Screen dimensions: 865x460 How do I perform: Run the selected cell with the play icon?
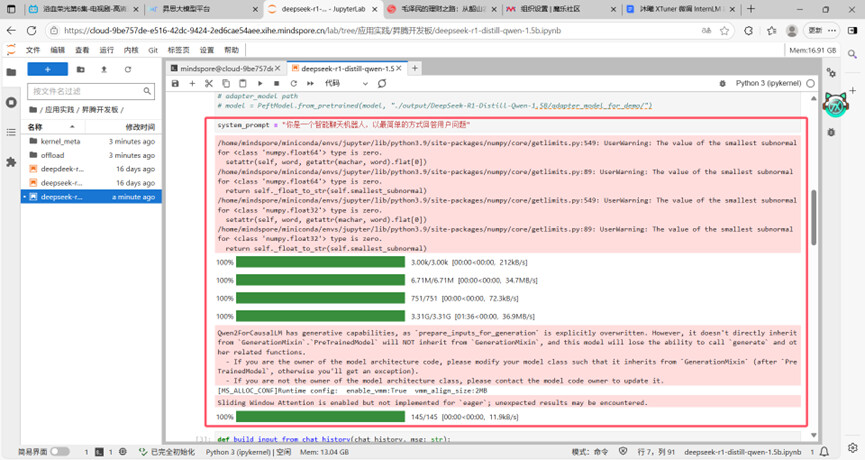[260, 84]
